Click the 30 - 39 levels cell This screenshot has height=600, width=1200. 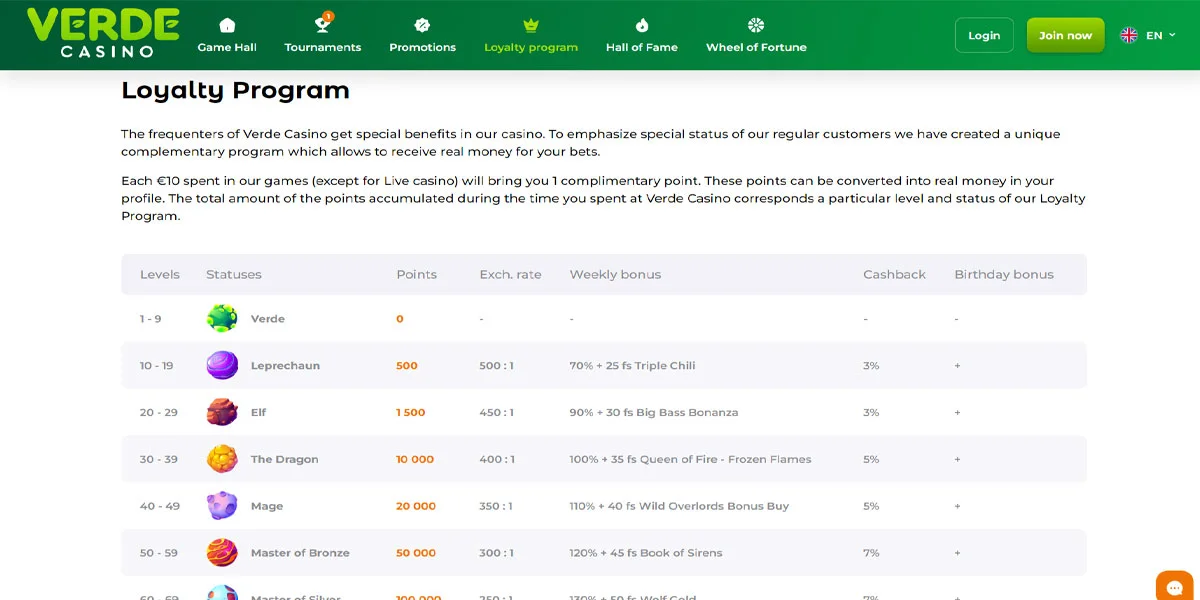[159, 459]
